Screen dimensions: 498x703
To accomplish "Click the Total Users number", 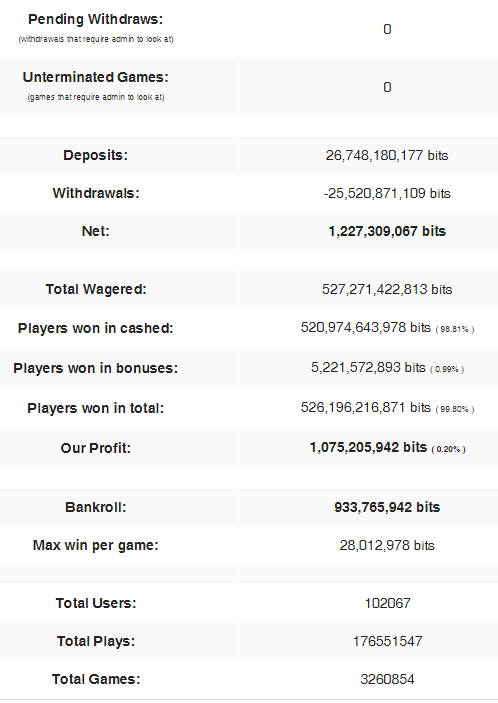I will coord(387,603).
